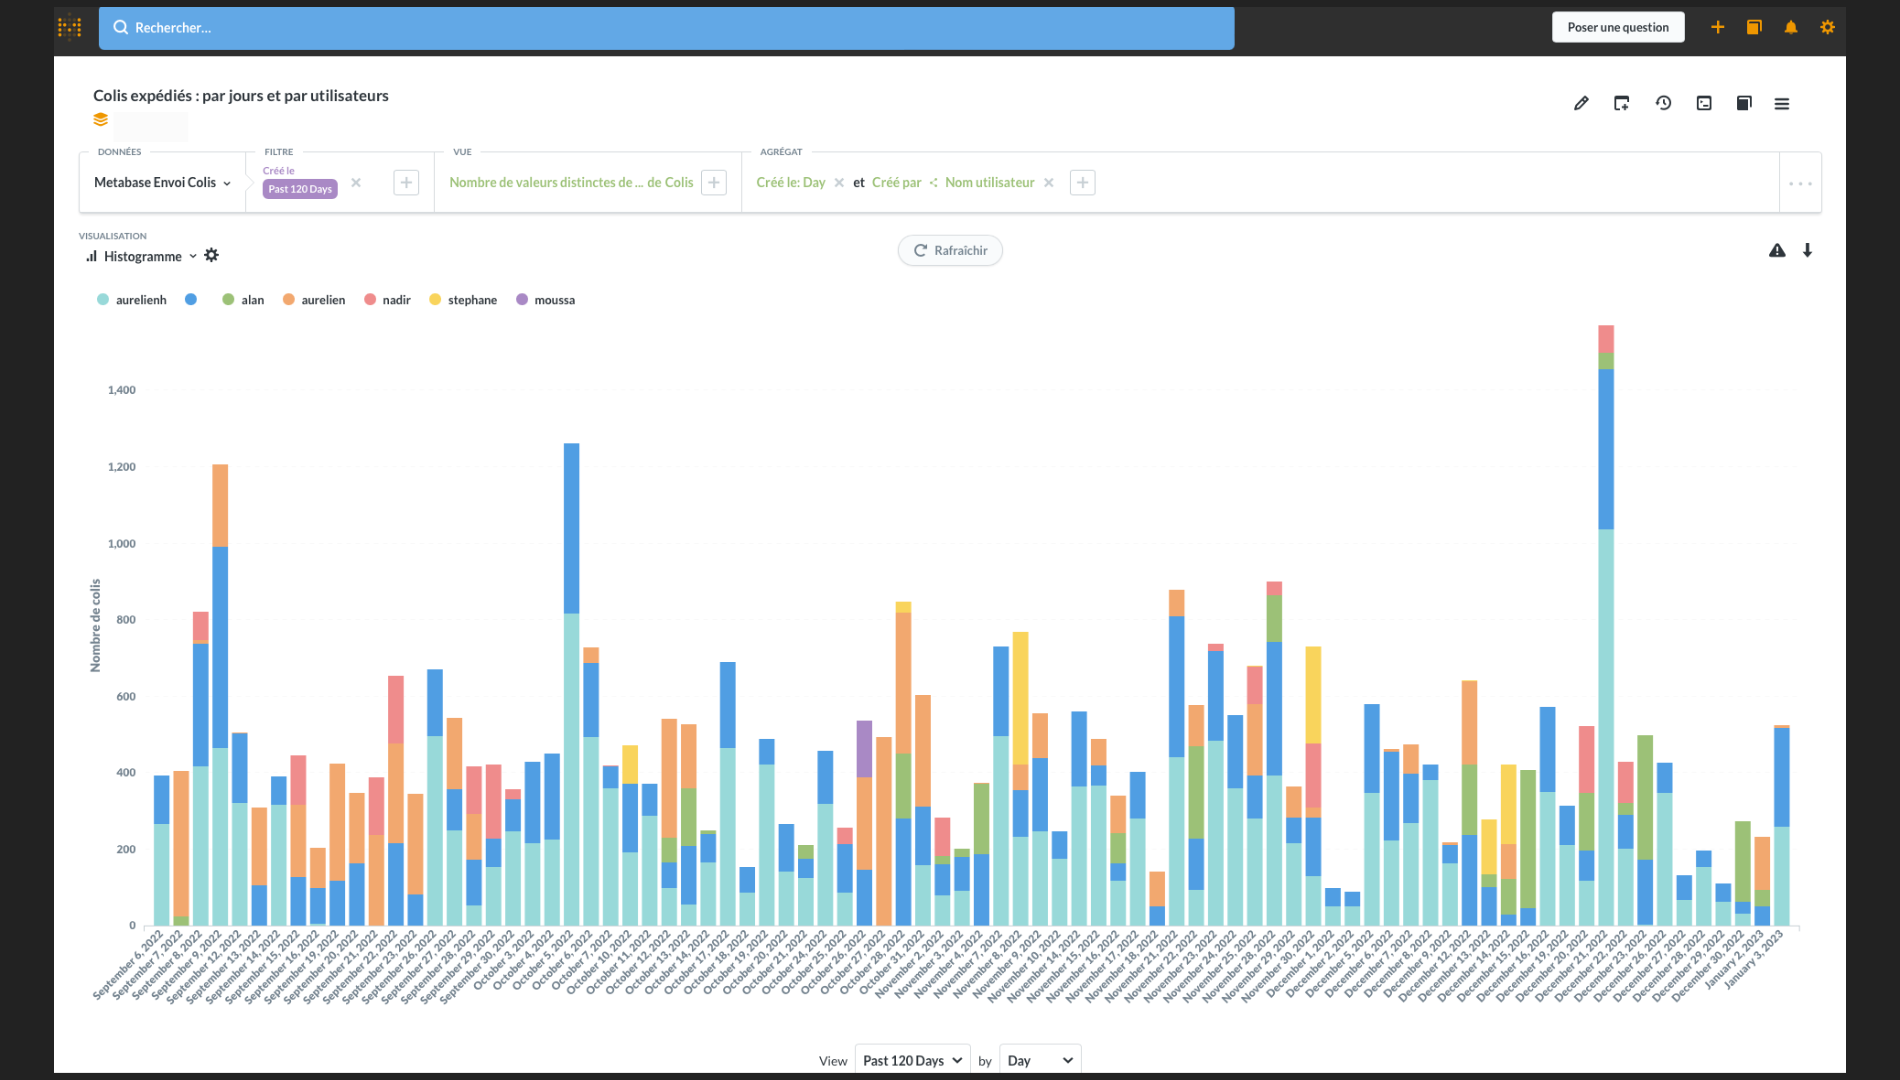
Task: Open the Metabase Envoi Colis data dropdown
Action: tap(162, 182)
